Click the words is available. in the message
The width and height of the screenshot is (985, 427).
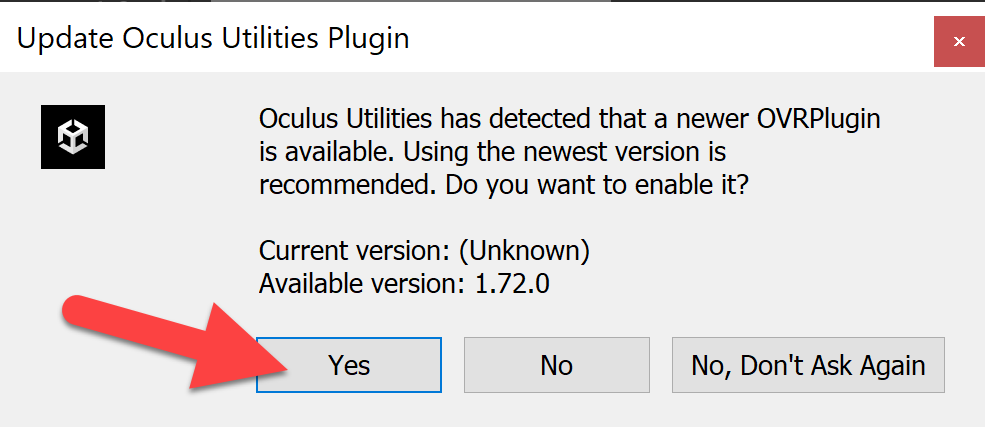[327, 153]
